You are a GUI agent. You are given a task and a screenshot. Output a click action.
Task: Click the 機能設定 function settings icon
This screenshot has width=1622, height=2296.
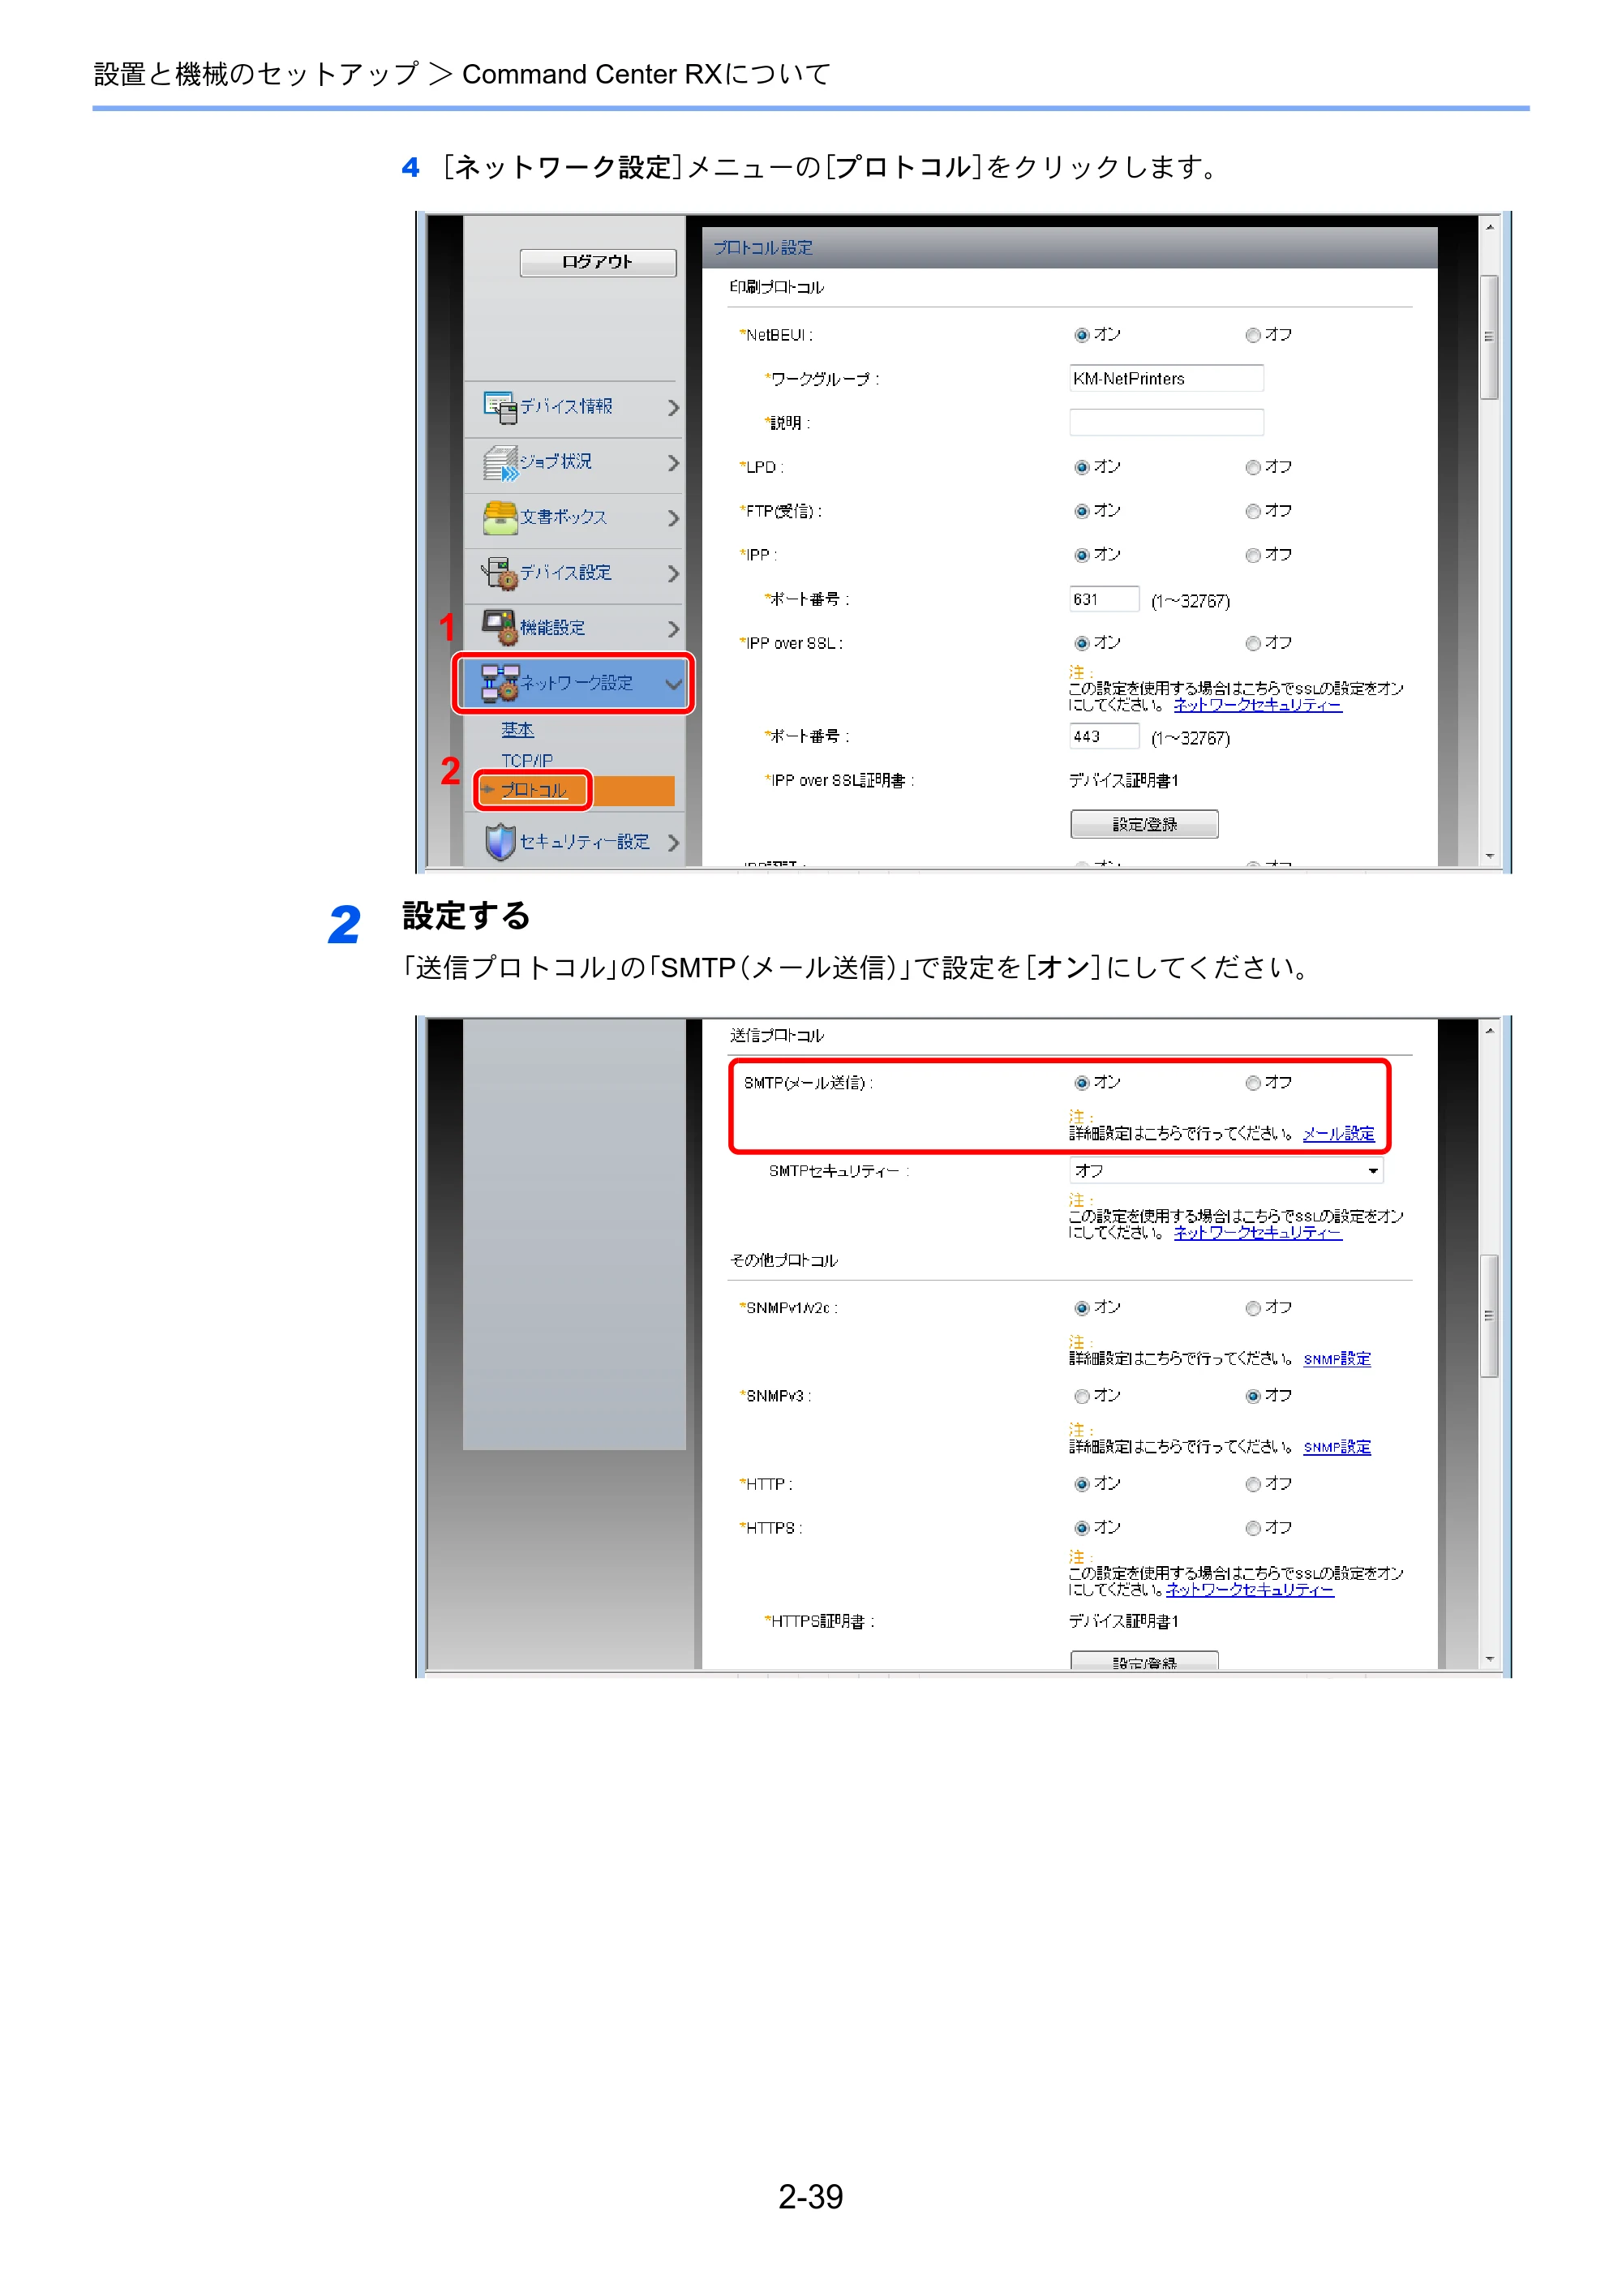tap(500, 627)
